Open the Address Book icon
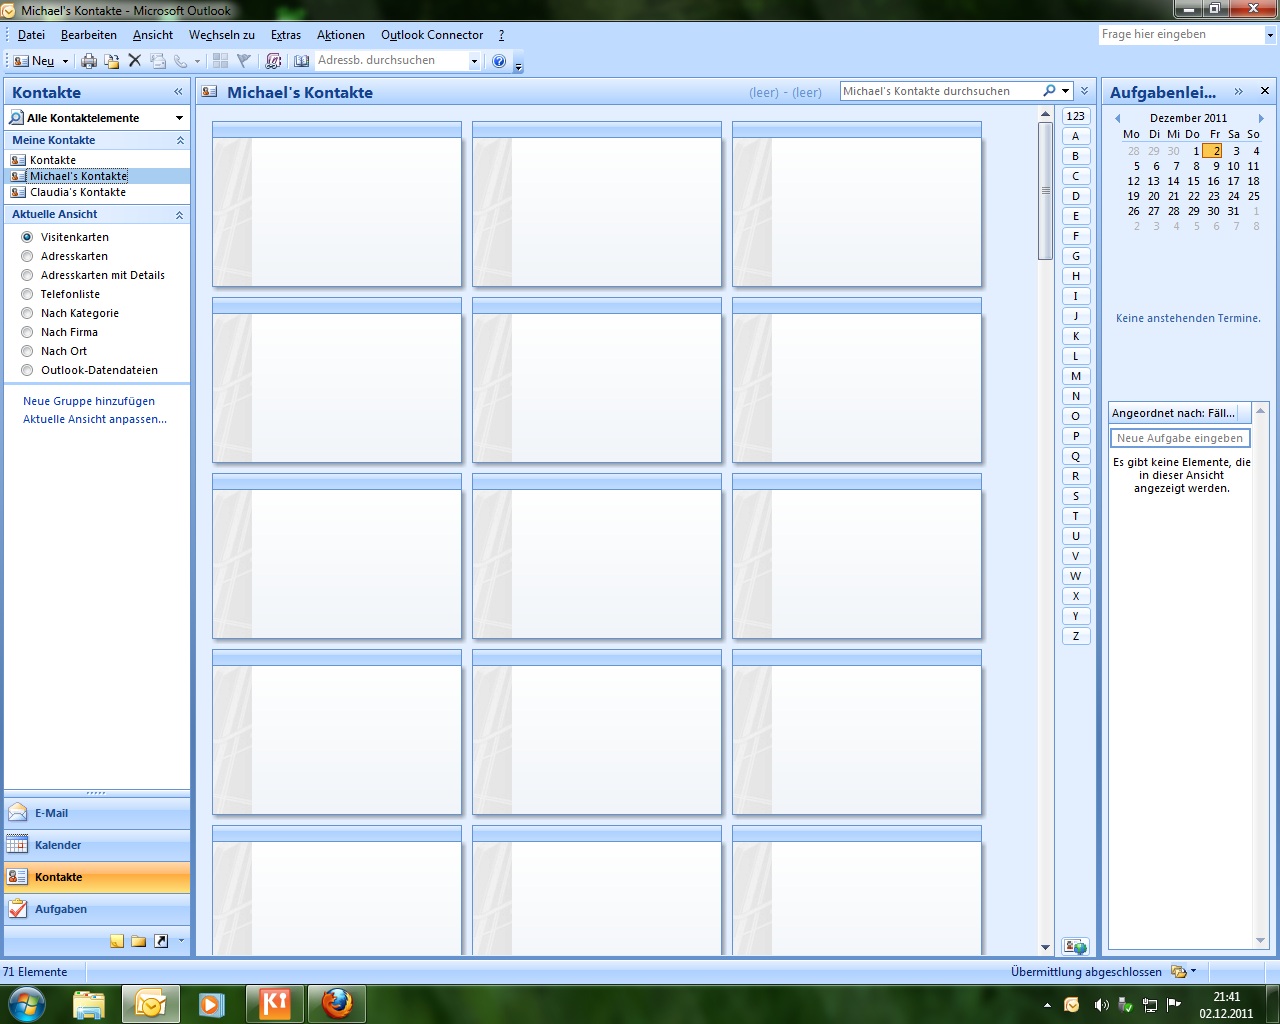The height and width of the screenshot is (1024, 1280). tap(301, 61)
